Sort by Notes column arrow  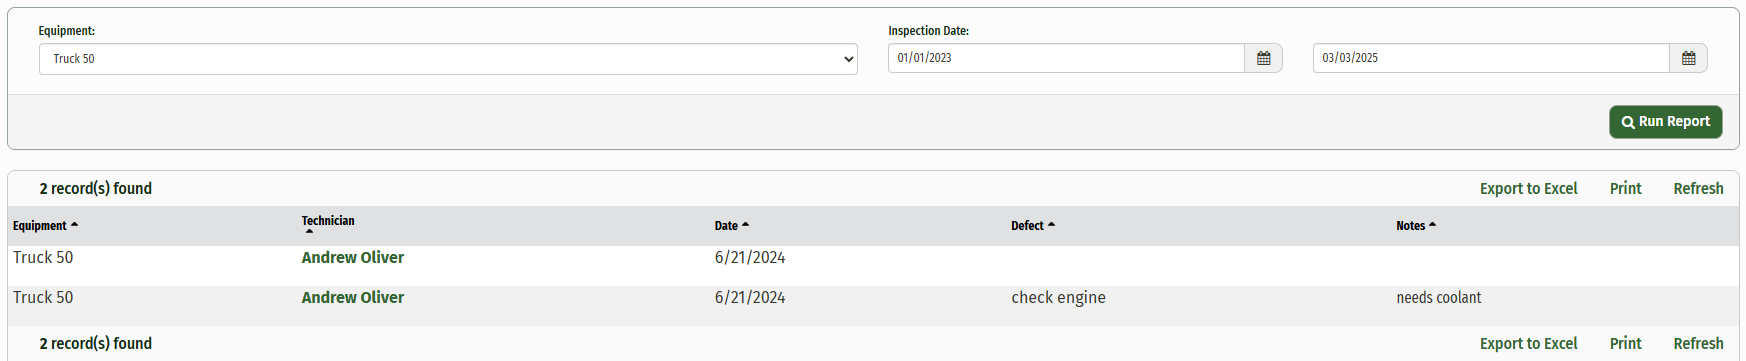coord(1433,225)
